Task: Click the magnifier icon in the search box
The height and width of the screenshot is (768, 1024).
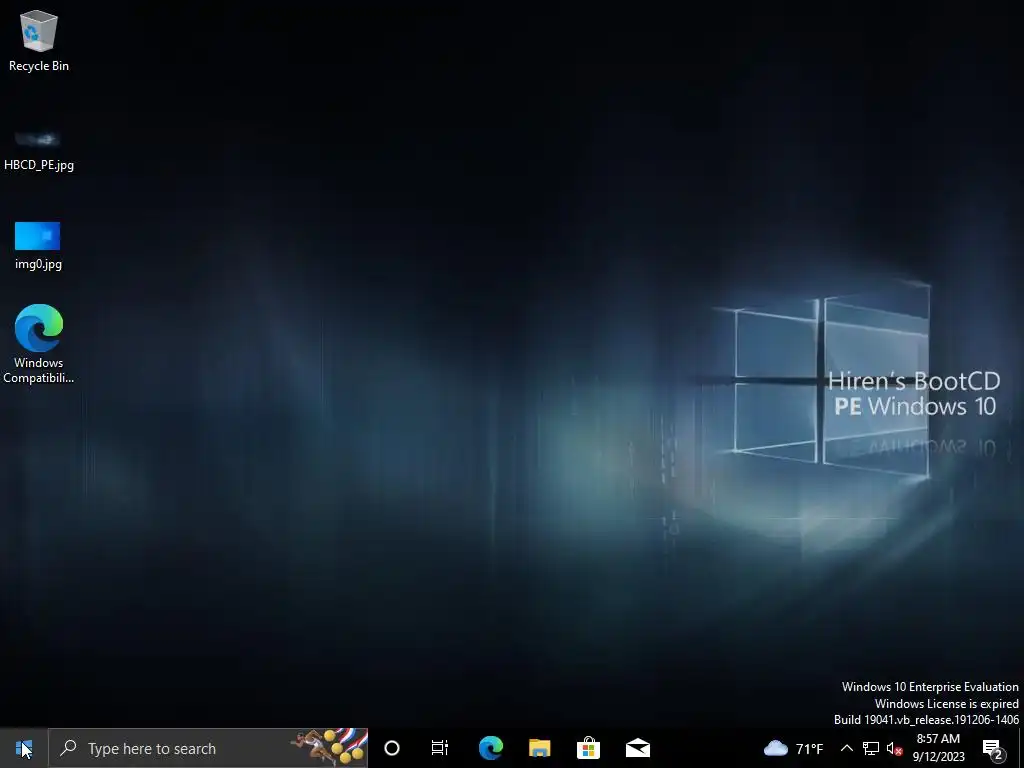Action: pos(68,748)
